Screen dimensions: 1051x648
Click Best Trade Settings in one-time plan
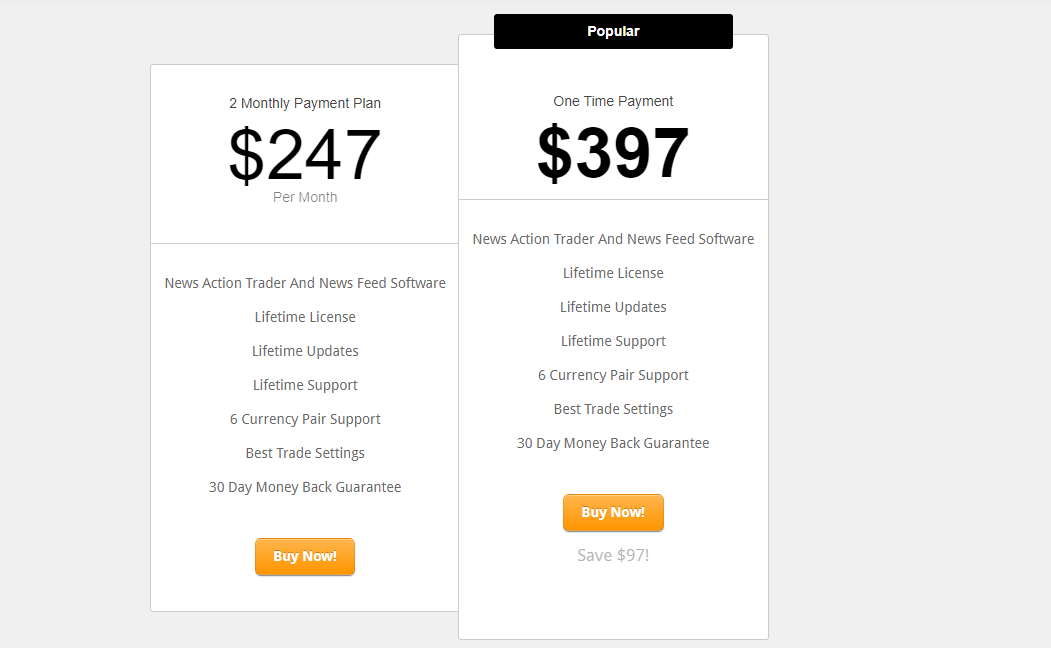[x=613, y=409]
